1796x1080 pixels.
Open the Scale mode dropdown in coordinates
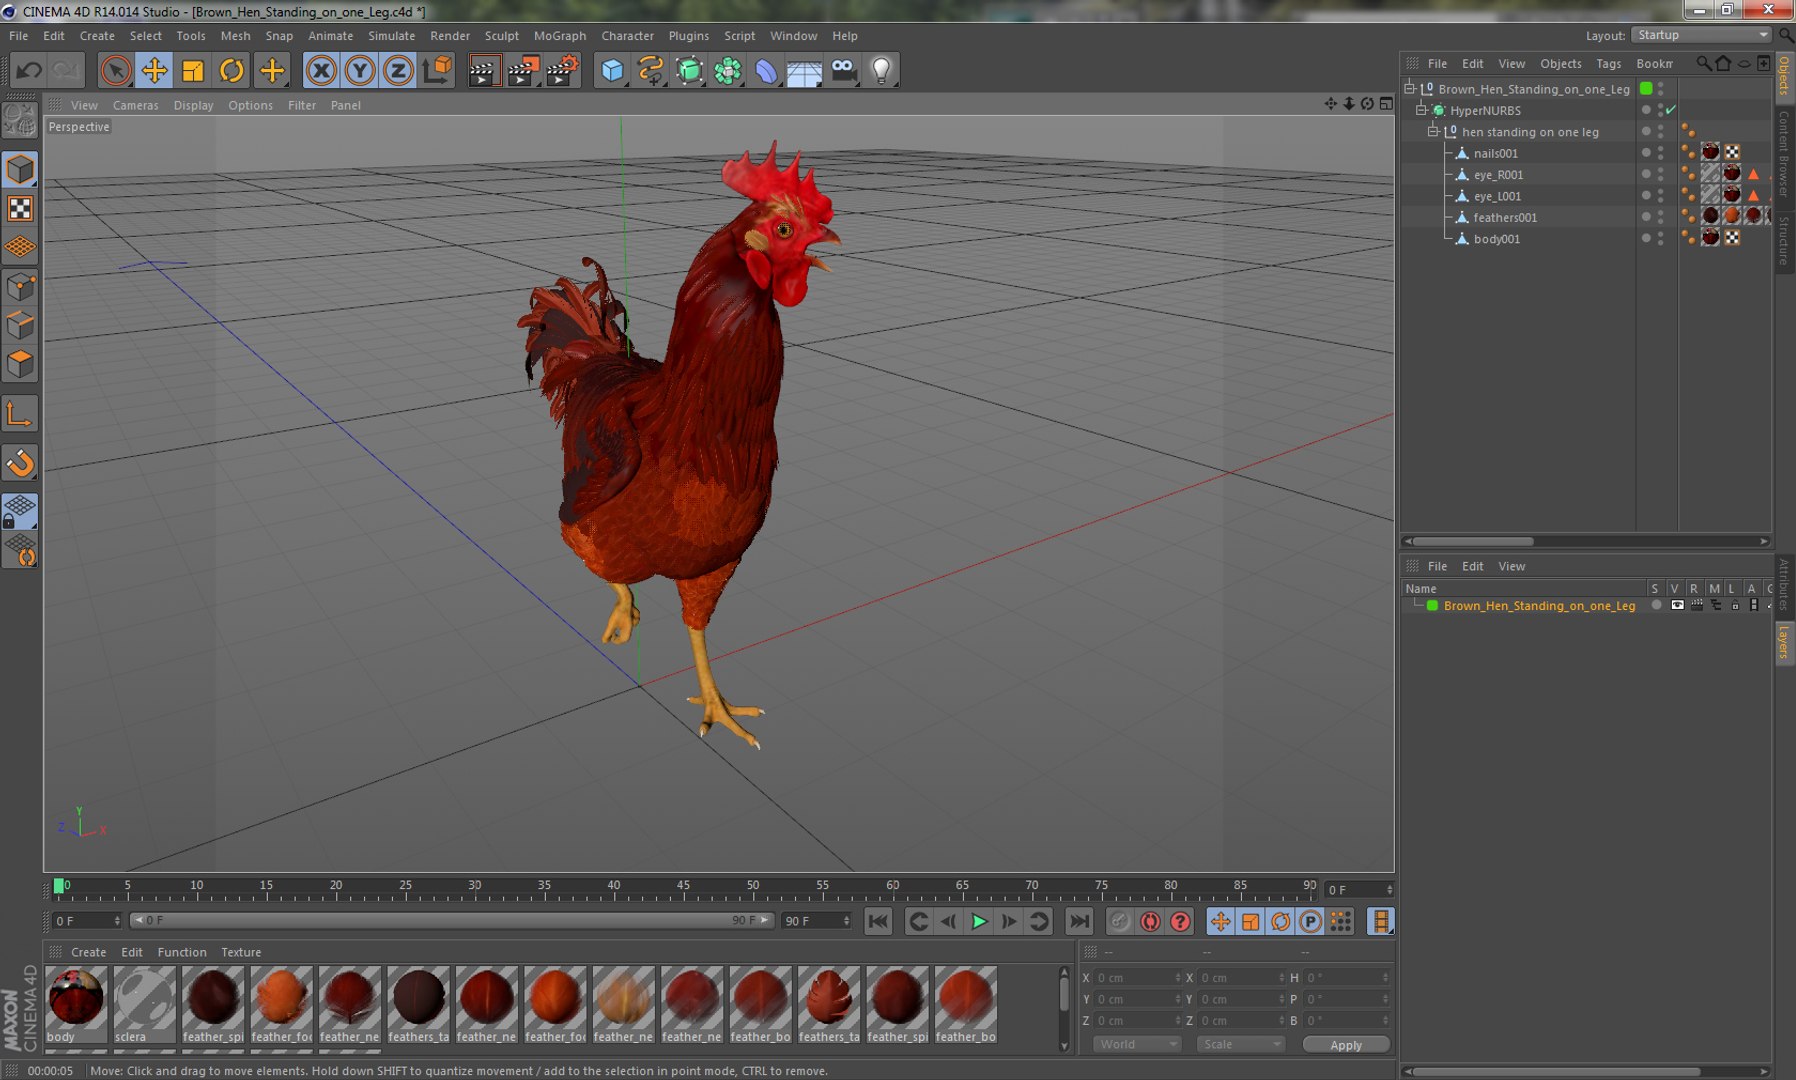1241,1044
